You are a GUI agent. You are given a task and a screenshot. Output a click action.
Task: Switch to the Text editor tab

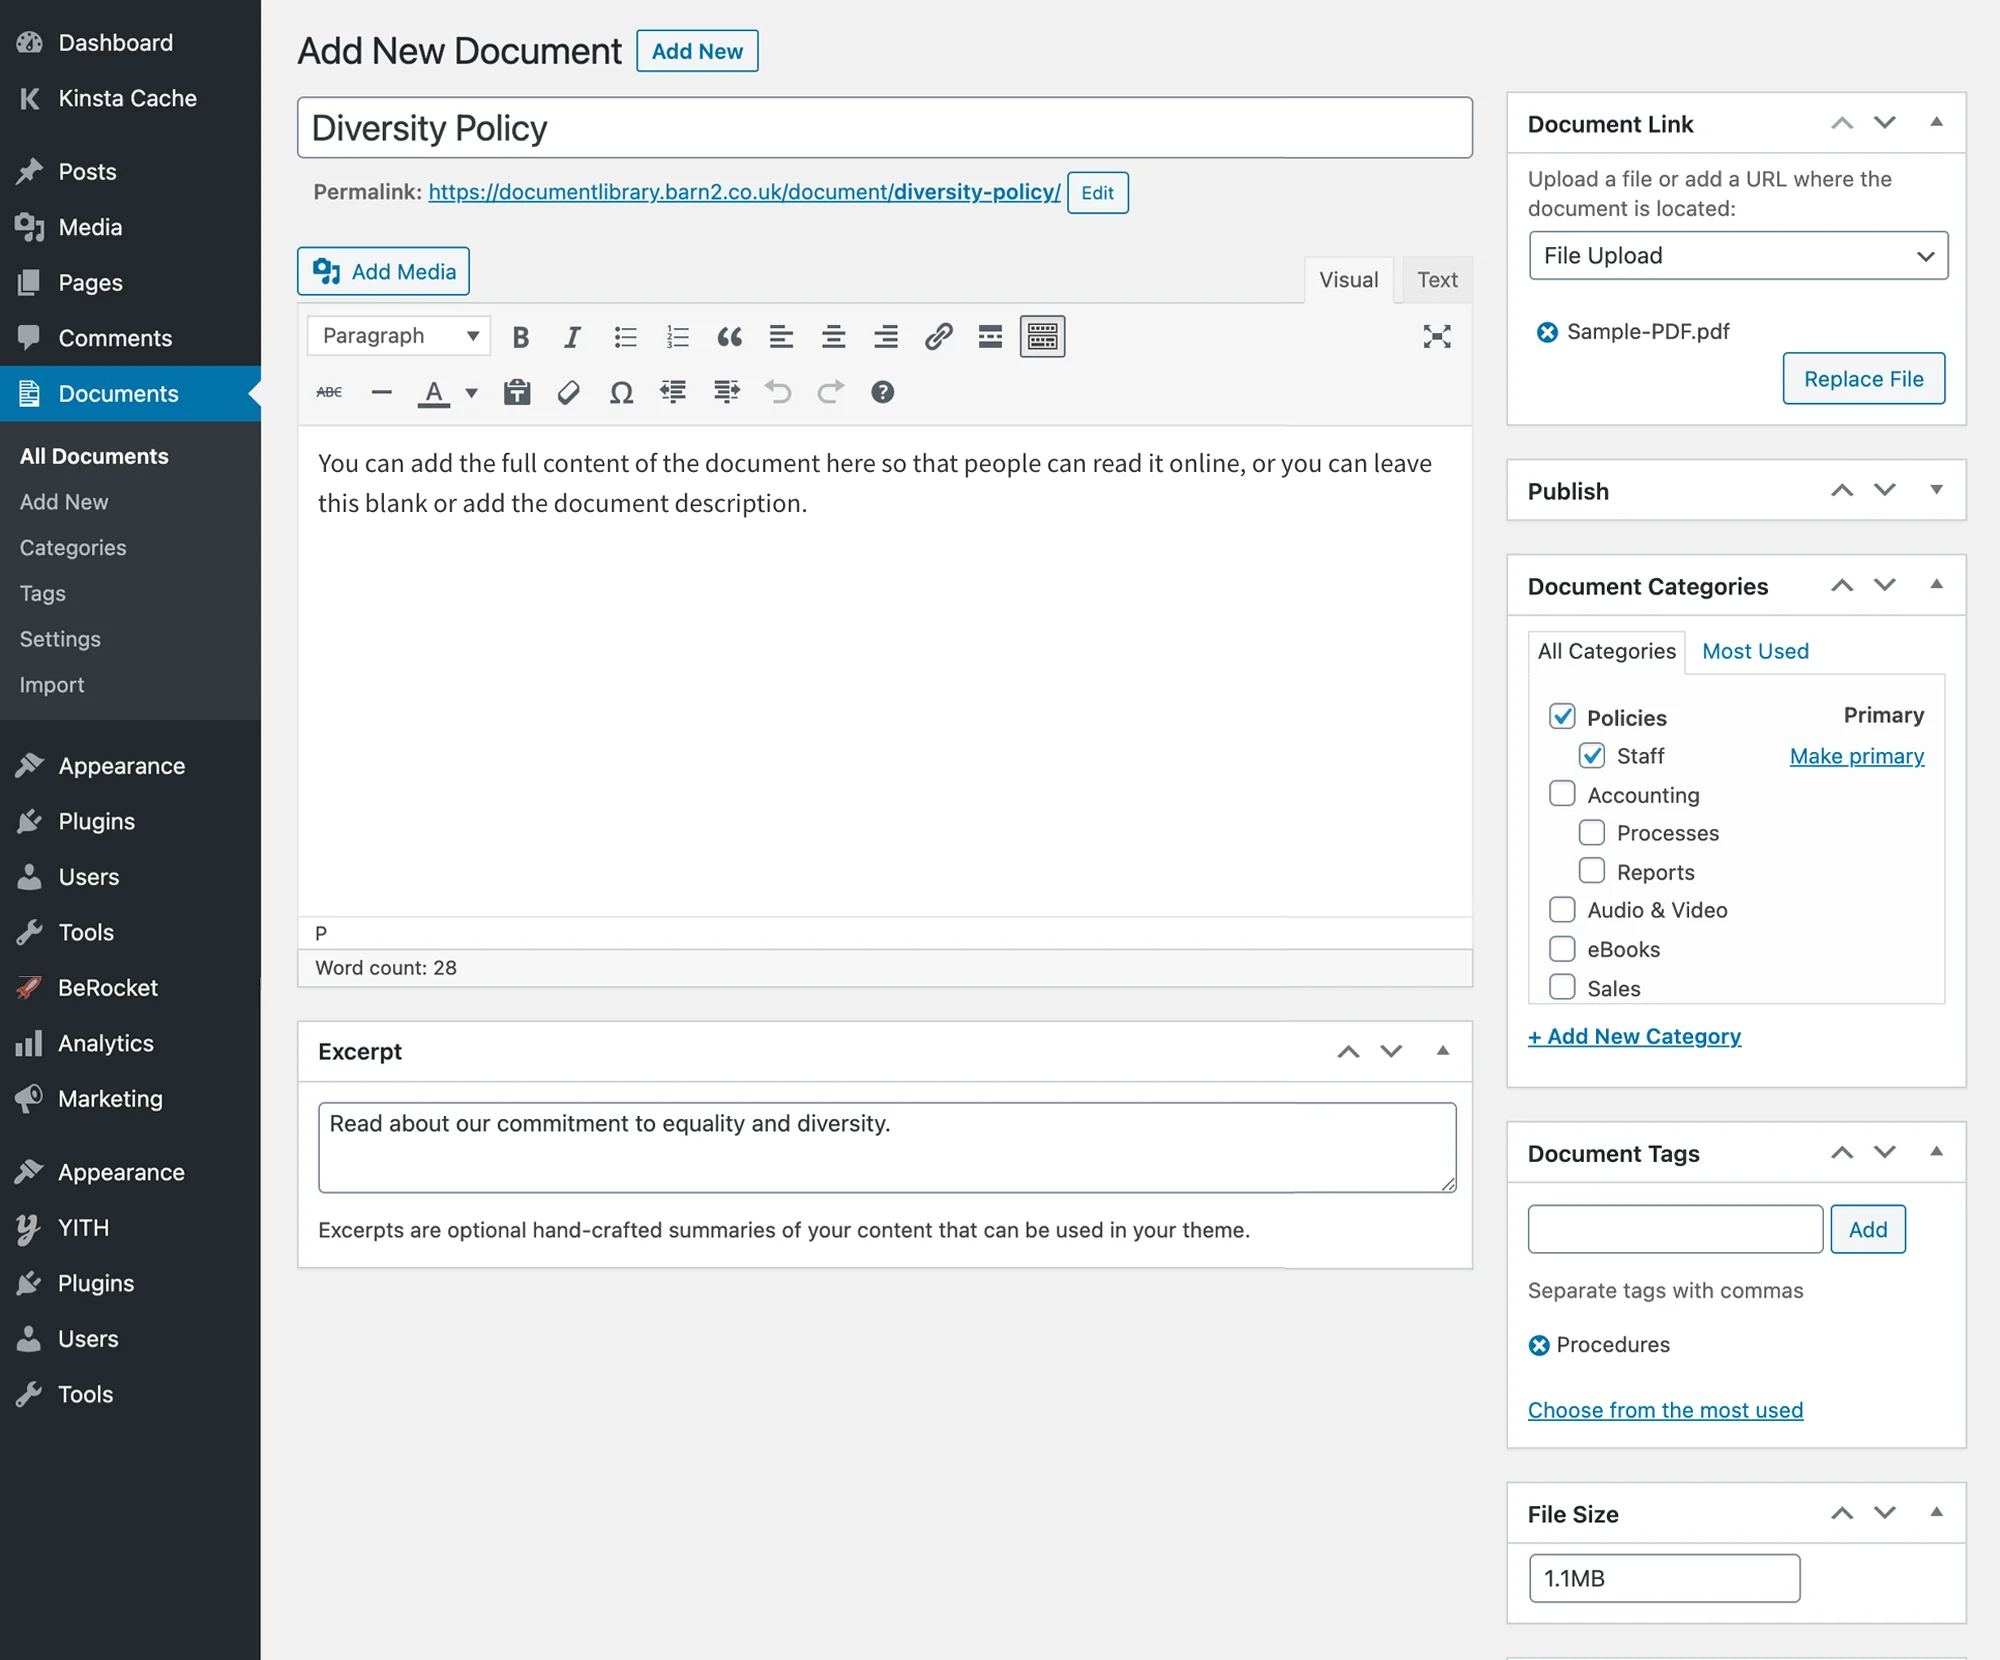pos(1436,280)
